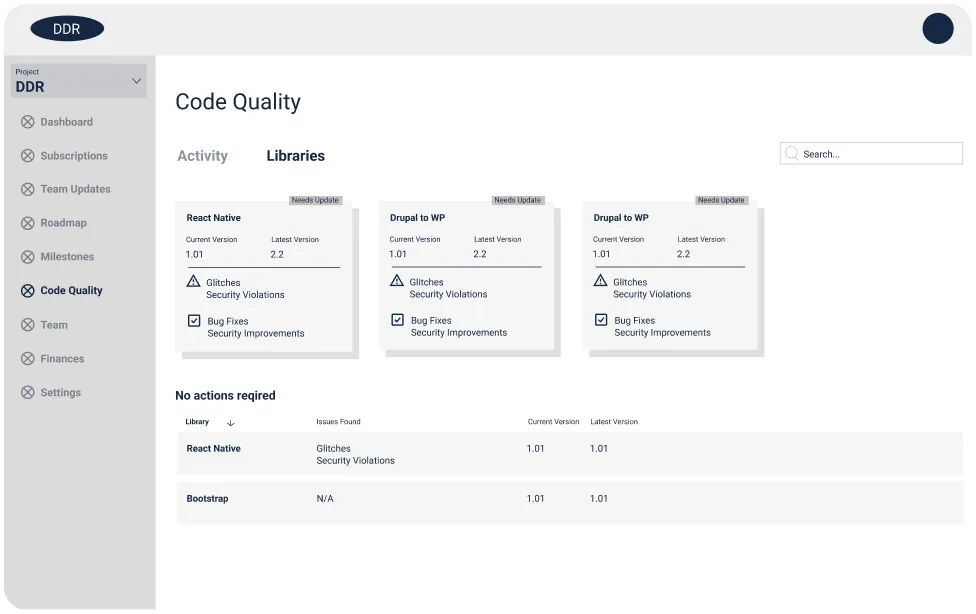Toggle Bug Fixes checkbox on rightmost Drupal card
976x614 pixels.
click(601, 320)
